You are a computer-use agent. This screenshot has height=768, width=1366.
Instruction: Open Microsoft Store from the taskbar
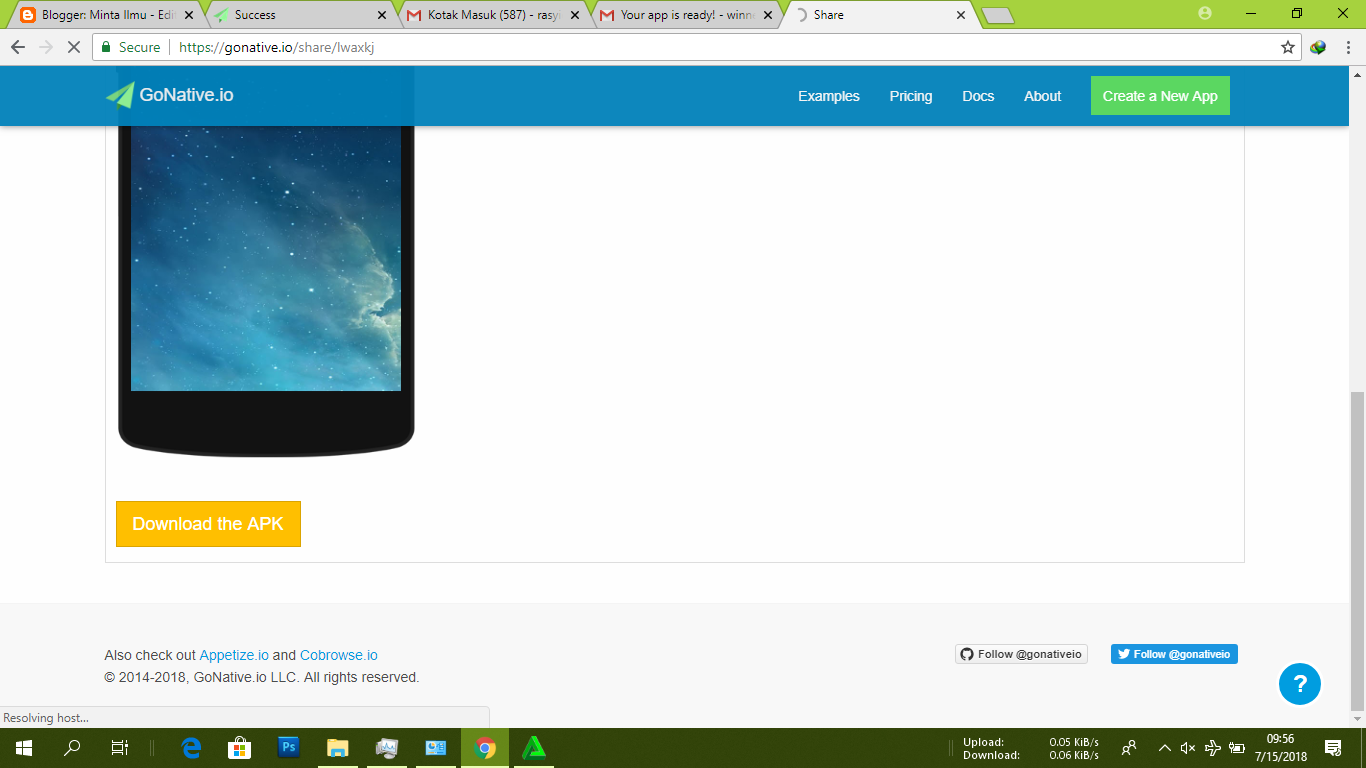(x=239, y=748)
